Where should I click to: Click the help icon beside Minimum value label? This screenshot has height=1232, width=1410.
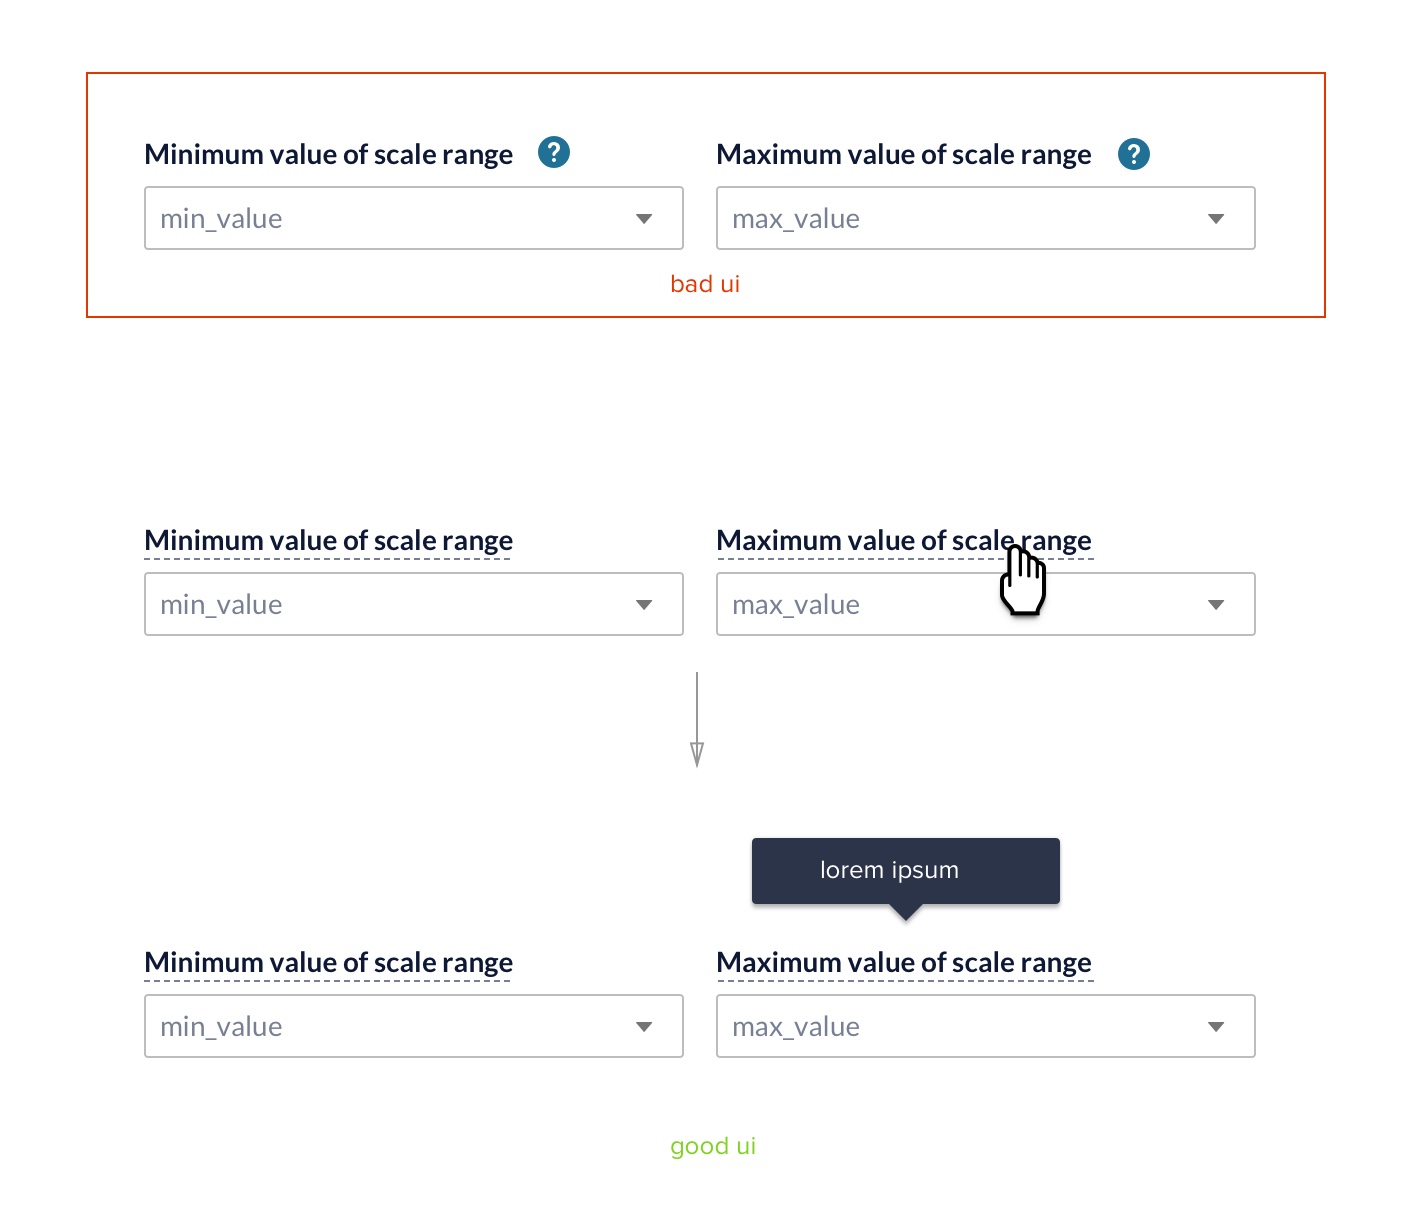[554, 153]
